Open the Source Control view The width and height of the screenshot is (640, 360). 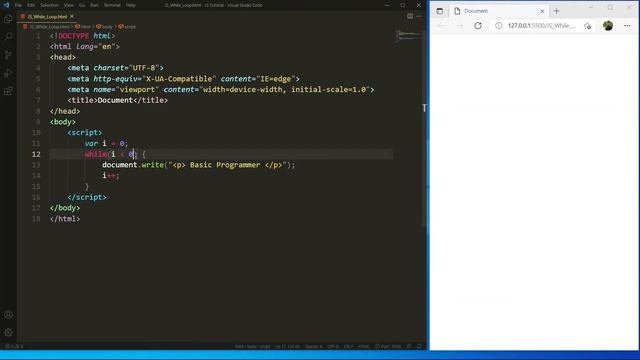pyautogui.click(x=8, y=55)
